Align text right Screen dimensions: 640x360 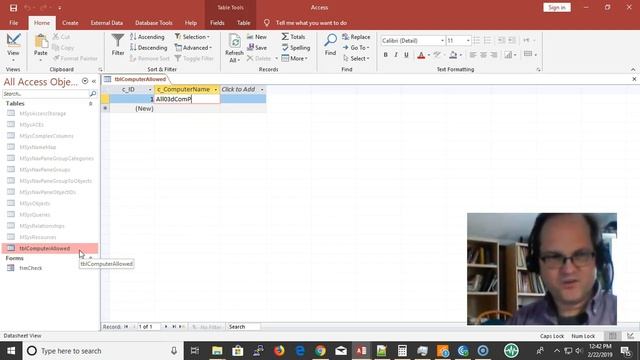point(494,55)
